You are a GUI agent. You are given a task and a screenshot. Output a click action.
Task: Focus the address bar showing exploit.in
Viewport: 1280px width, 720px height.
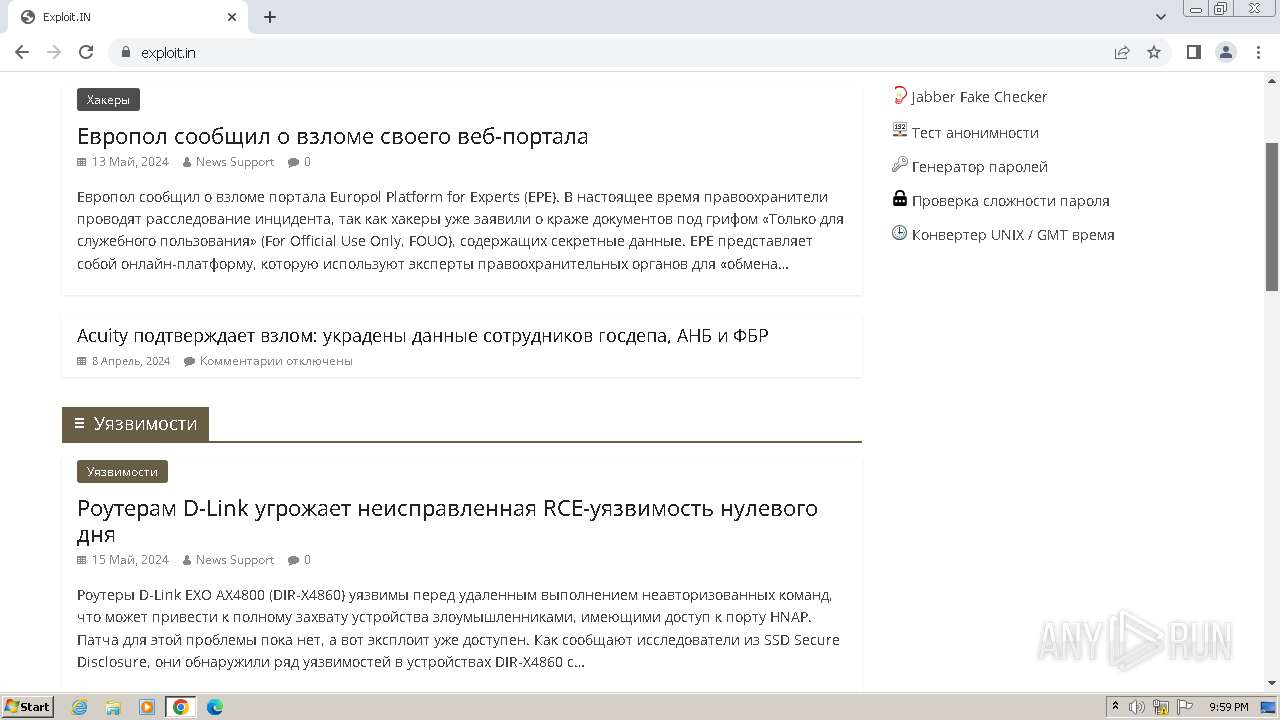pyautogui.click(x=620, y=52)
